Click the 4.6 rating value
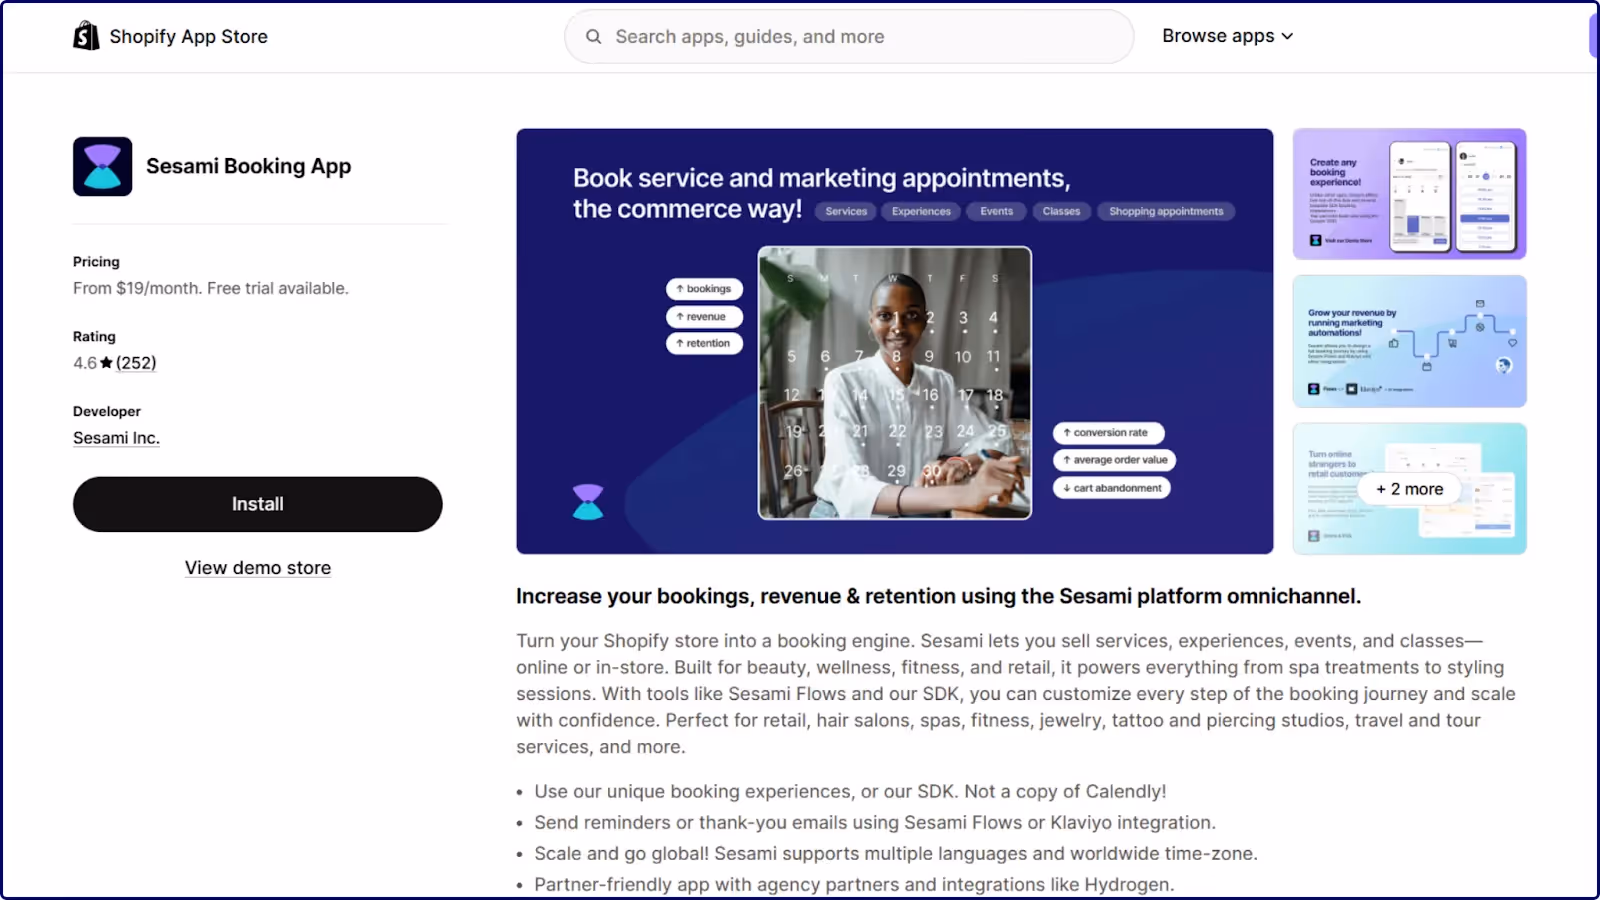The width and height of the screenshot is (1600, 900). pyautogui.click(x=85, y=363)
